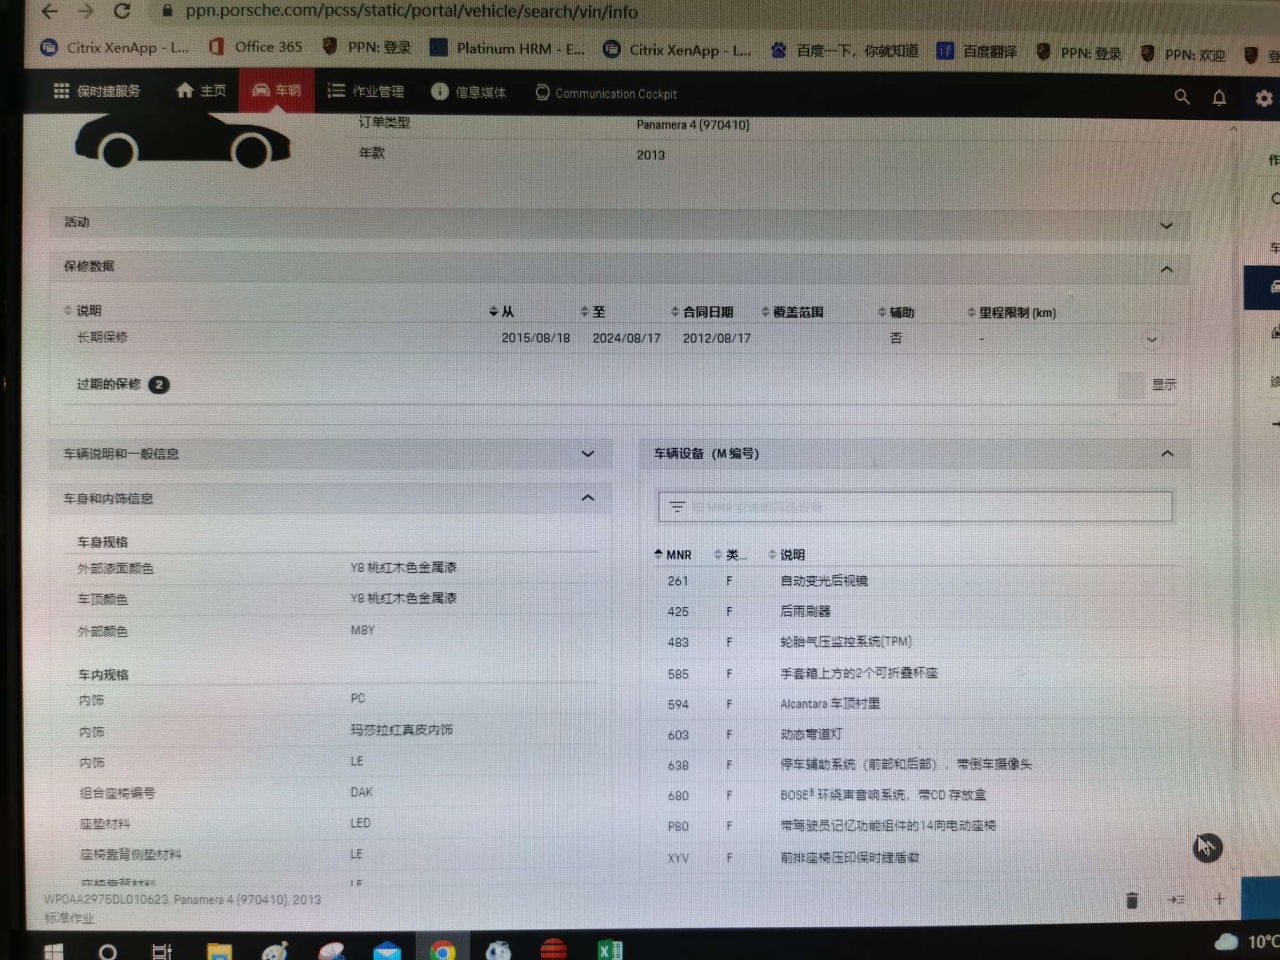Viewport: 1280px width, 960px height.
Task: Open File Explorer from the taskbar
Action: click(219, 951)
